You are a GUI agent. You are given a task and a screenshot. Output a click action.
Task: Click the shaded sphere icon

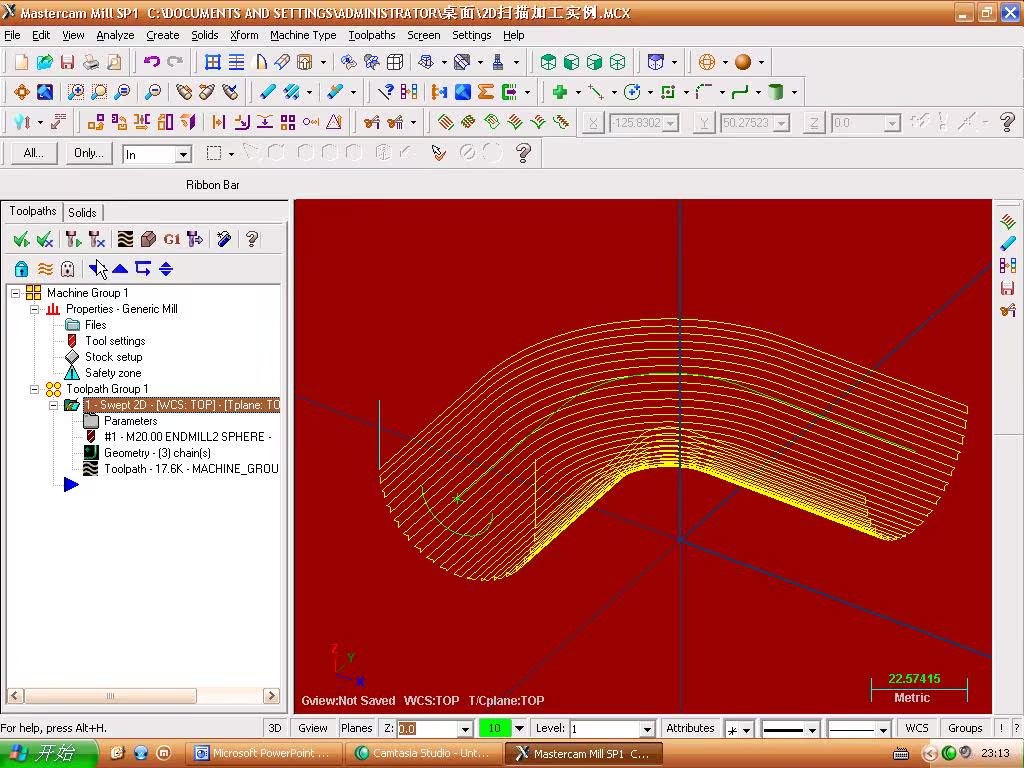click(743, 62)
